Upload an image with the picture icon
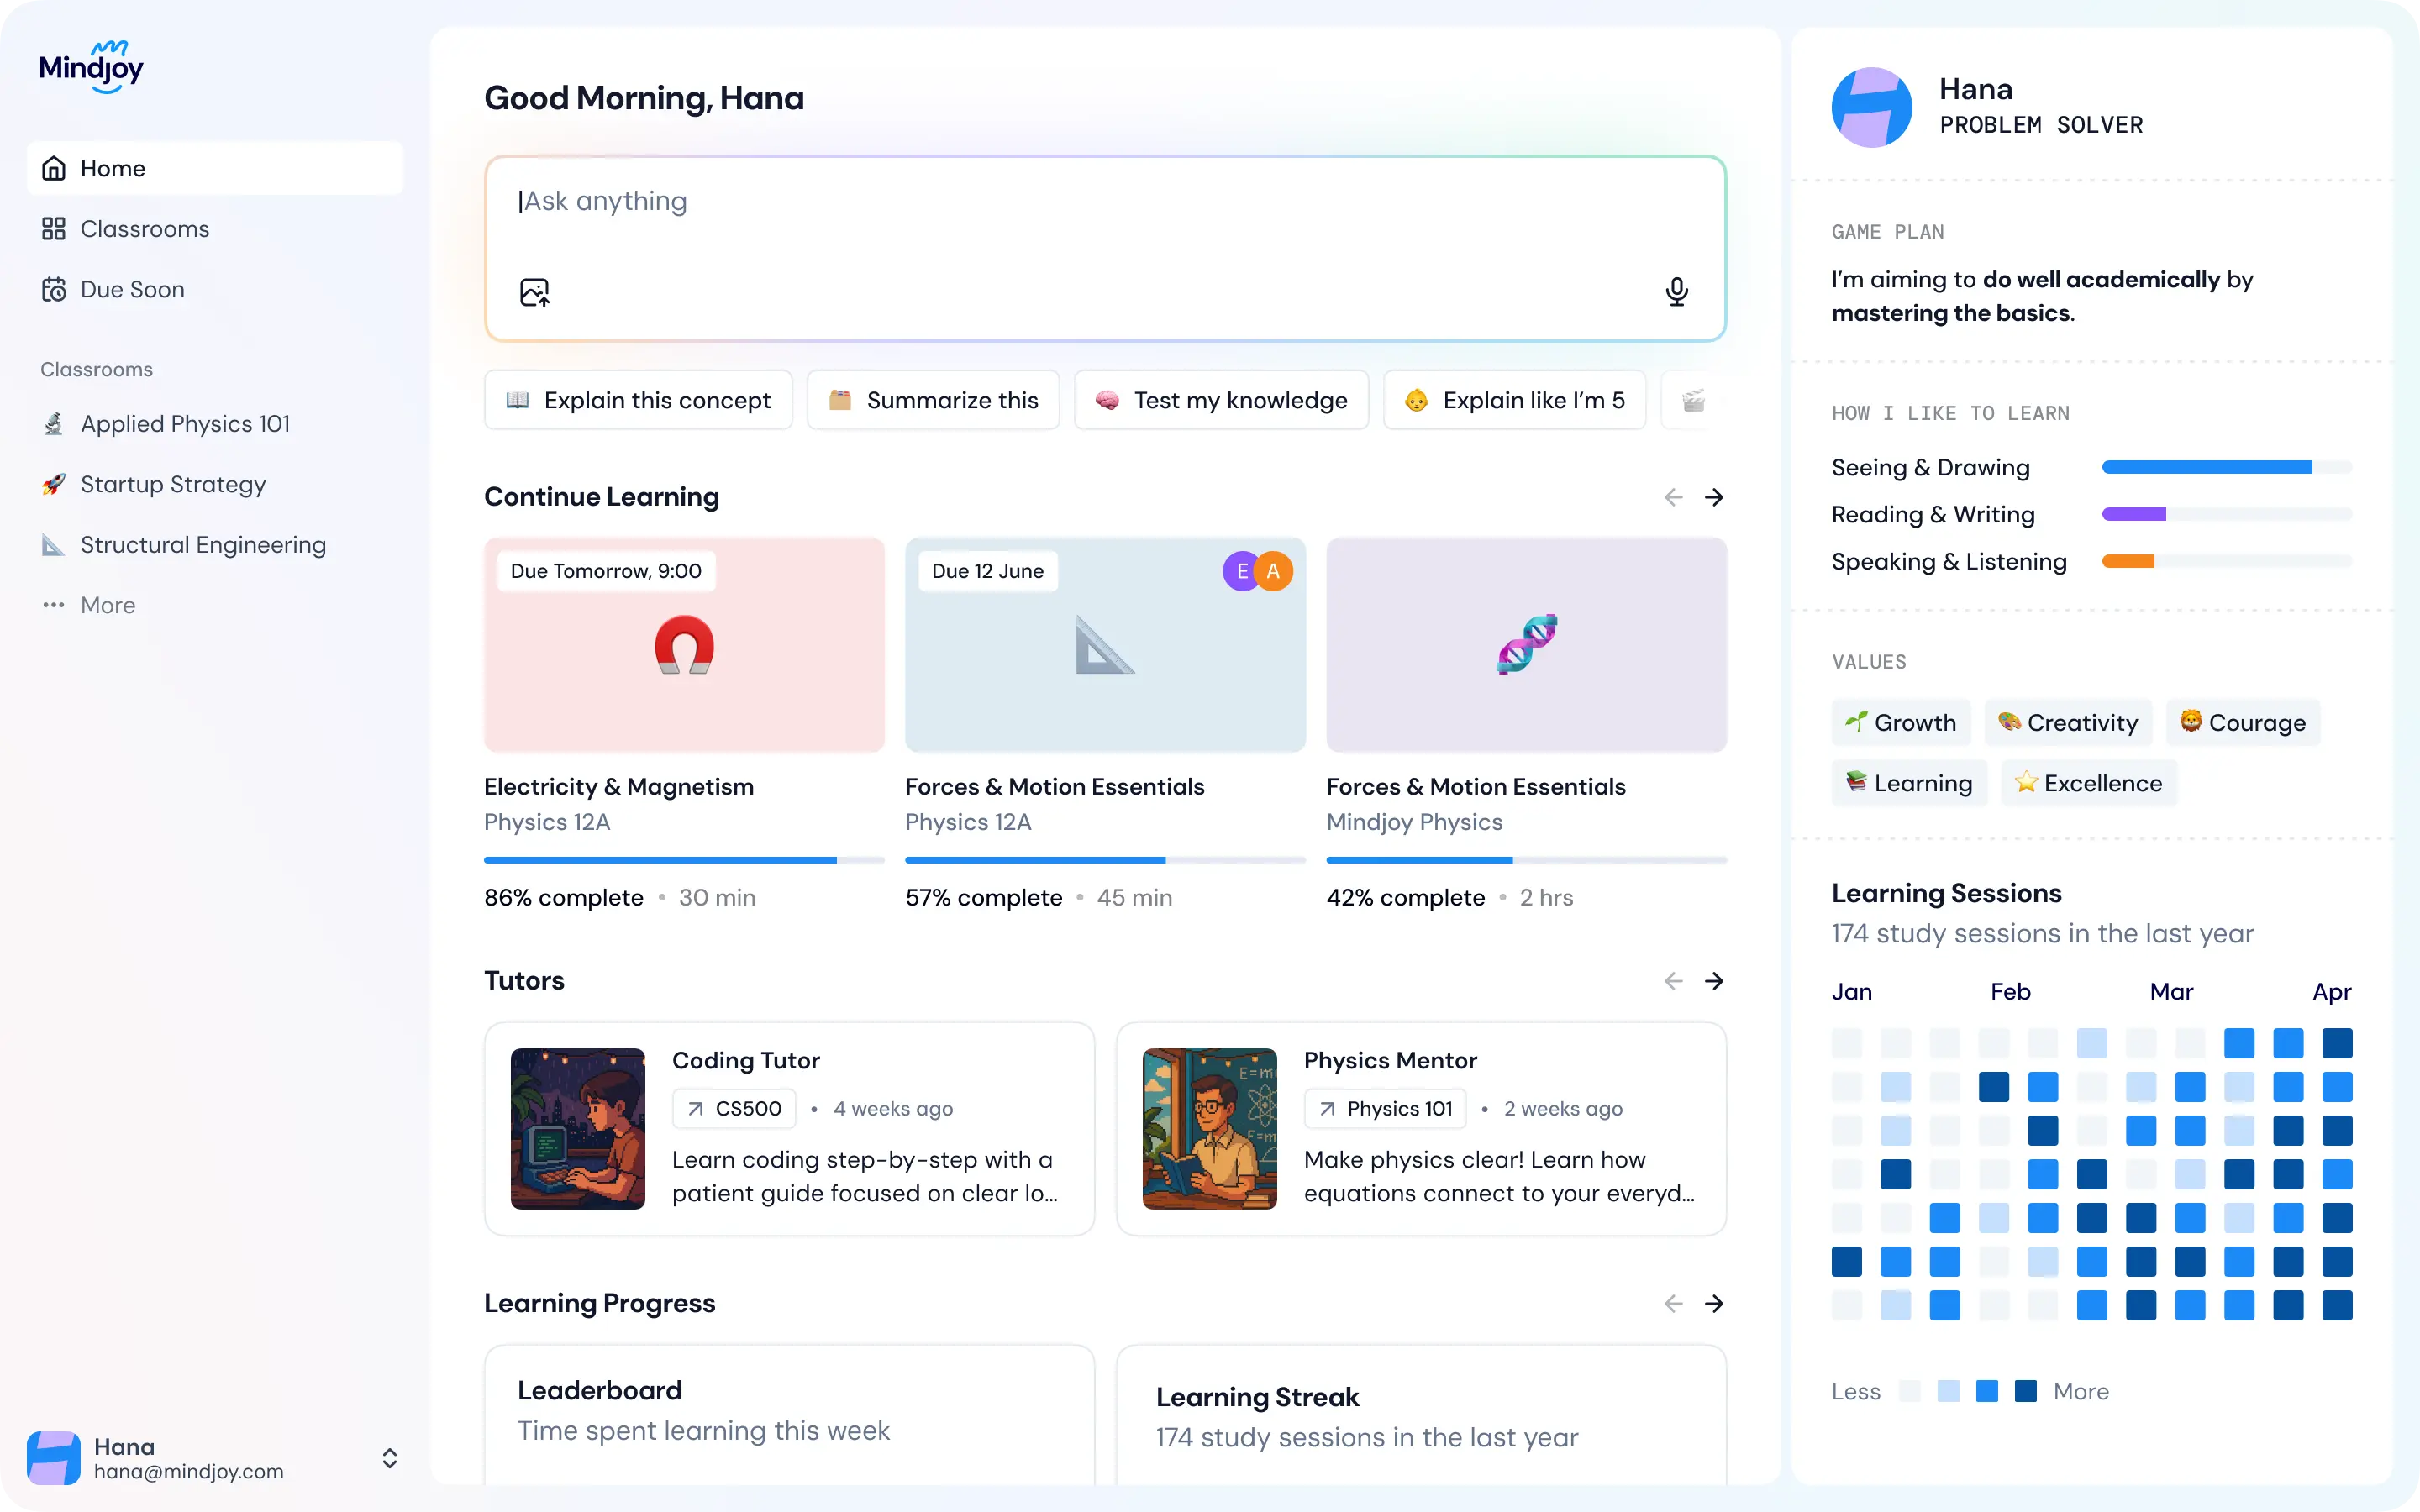This screenshot has width=2420, height=1512. 534,291
